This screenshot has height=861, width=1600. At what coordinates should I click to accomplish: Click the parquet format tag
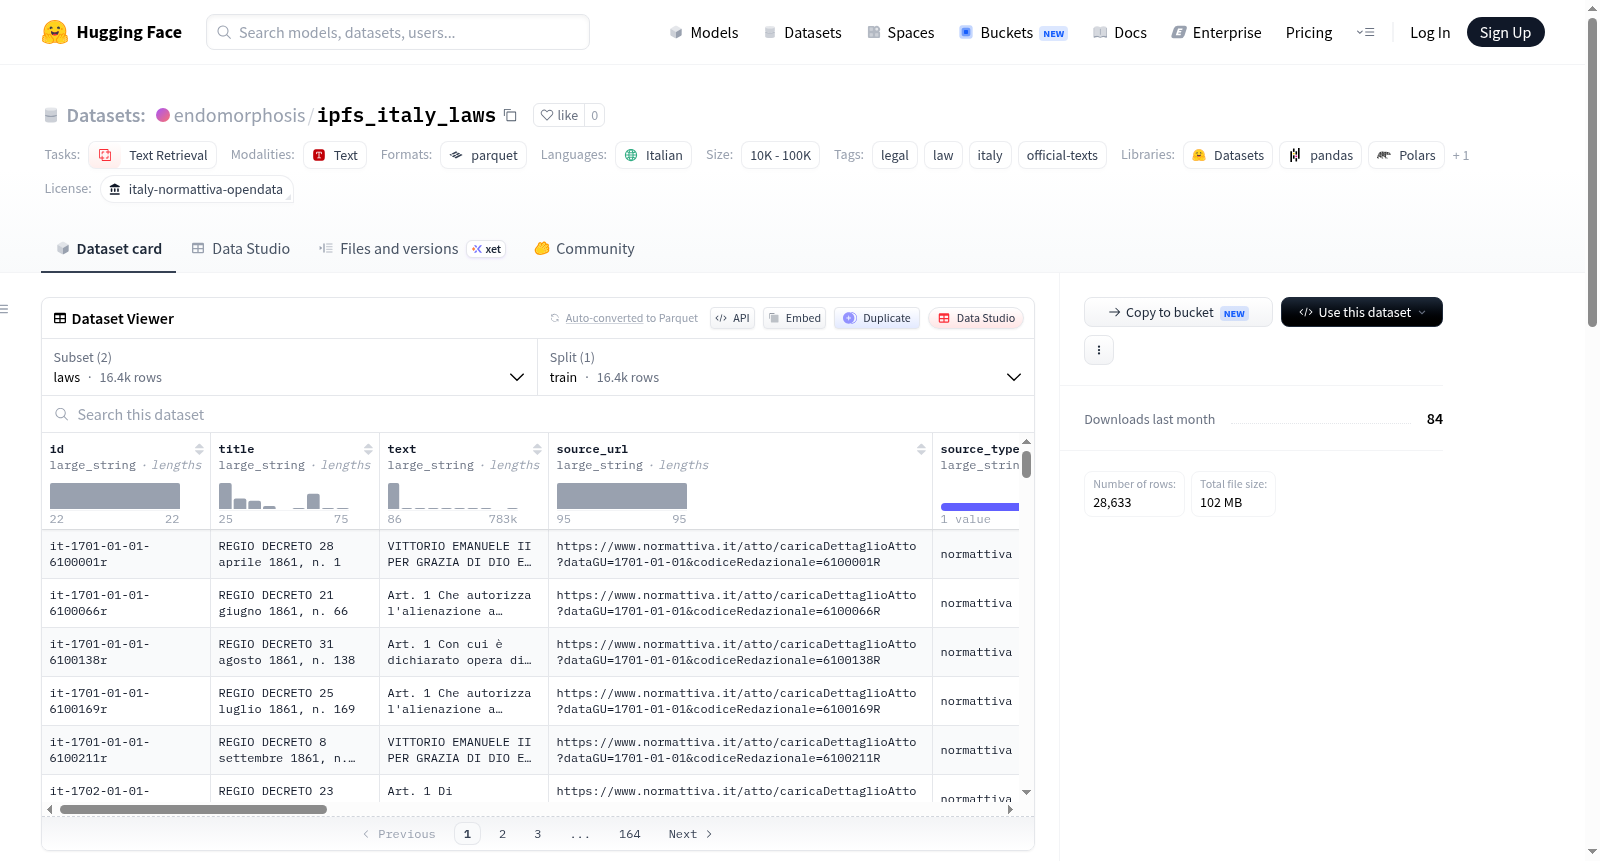click(x=483, y=155)
